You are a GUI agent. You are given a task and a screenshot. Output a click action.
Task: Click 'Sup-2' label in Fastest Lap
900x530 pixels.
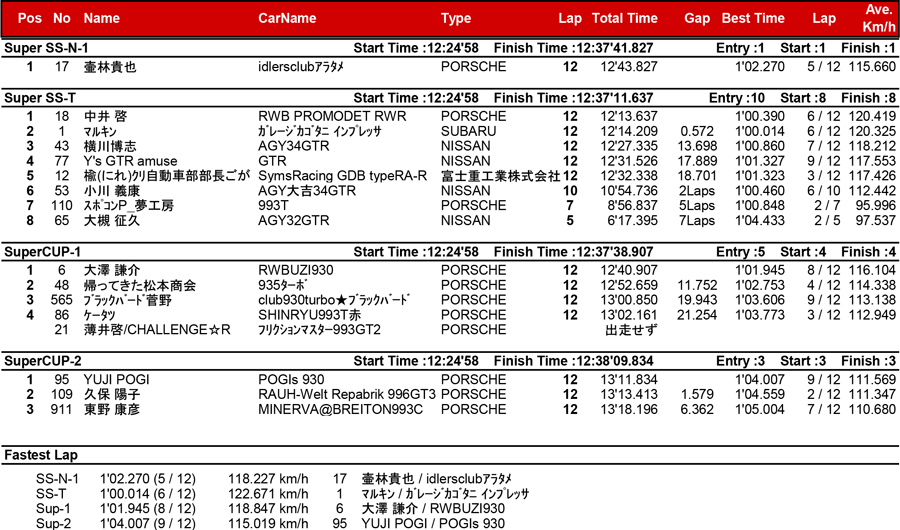click(53, 524)
